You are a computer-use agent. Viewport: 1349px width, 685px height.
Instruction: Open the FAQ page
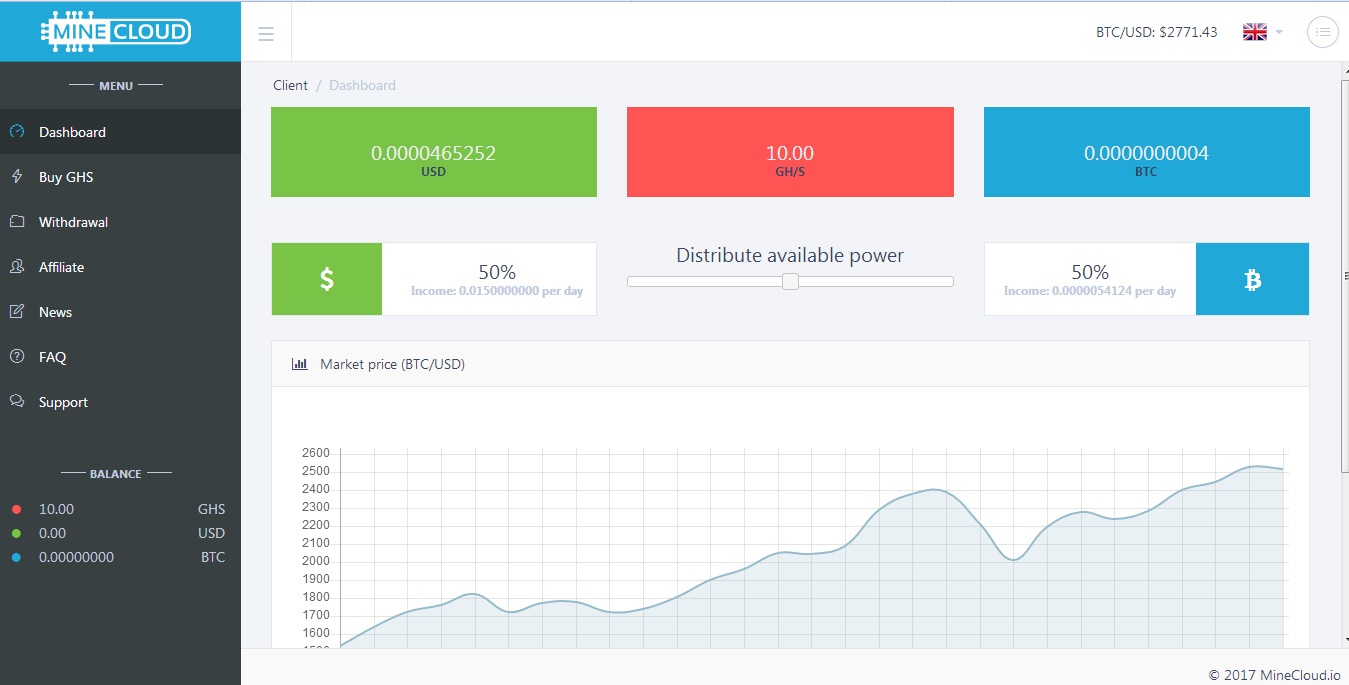tap(120, 357)
